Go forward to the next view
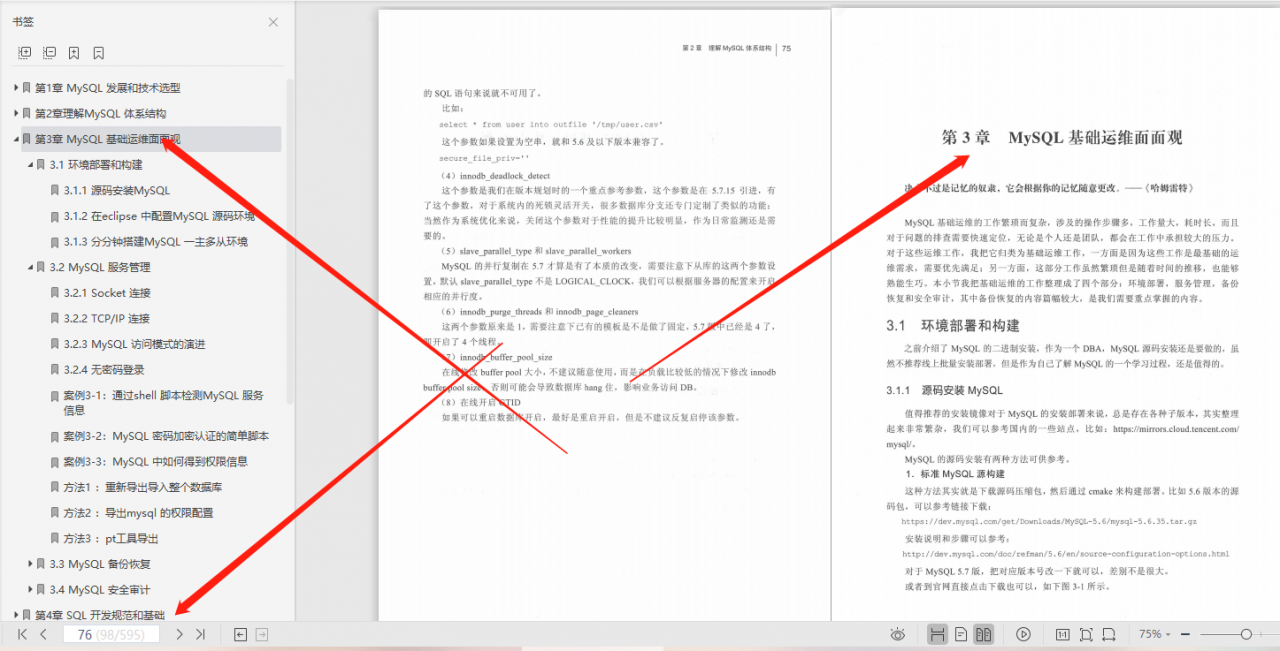This screenshot has height=651, width=1280. 262,634
